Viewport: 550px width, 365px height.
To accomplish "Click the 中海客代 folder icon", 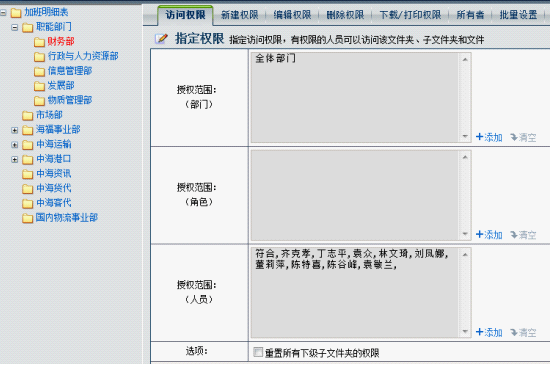I will pyautogui.click(x=27, y=203).
